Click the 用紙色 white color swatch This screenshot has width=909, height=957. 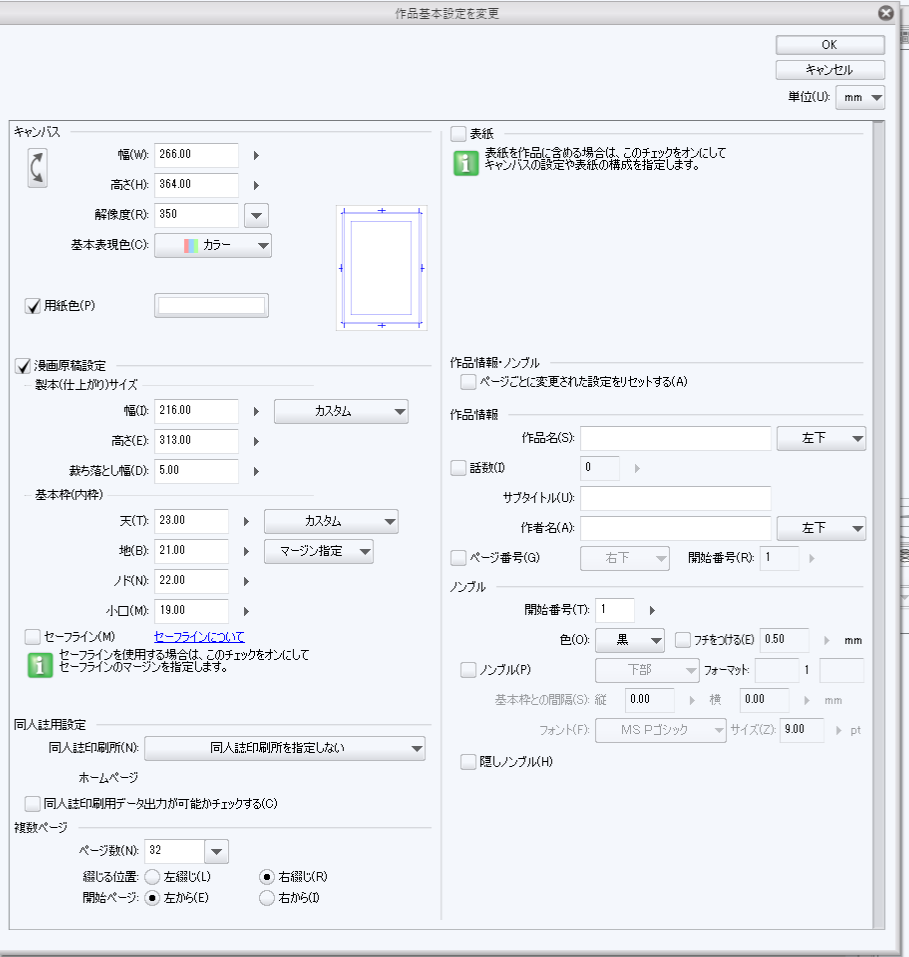coord(211,306)
